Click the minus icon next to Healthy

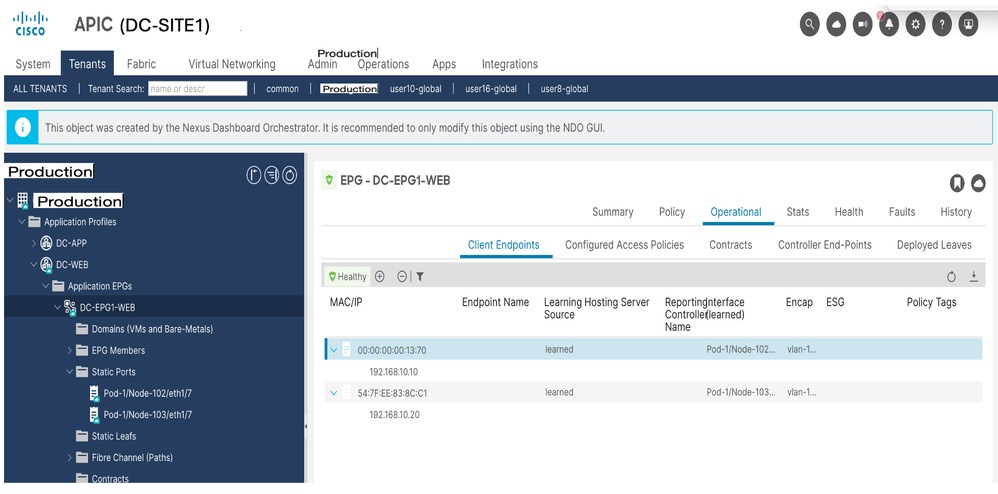click(402, 276)
